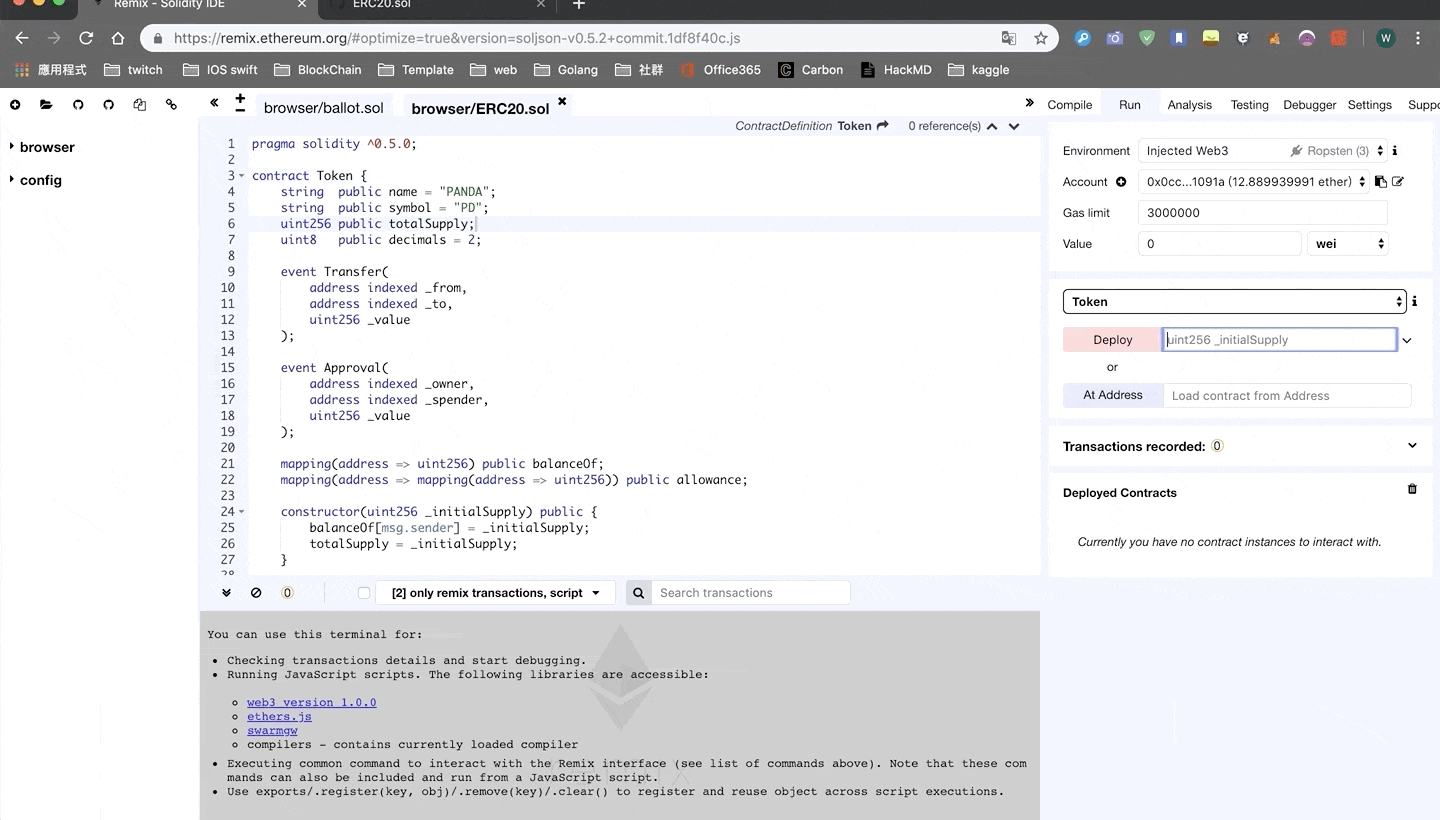Open the Debugger tab

[x=1309, y=104]
